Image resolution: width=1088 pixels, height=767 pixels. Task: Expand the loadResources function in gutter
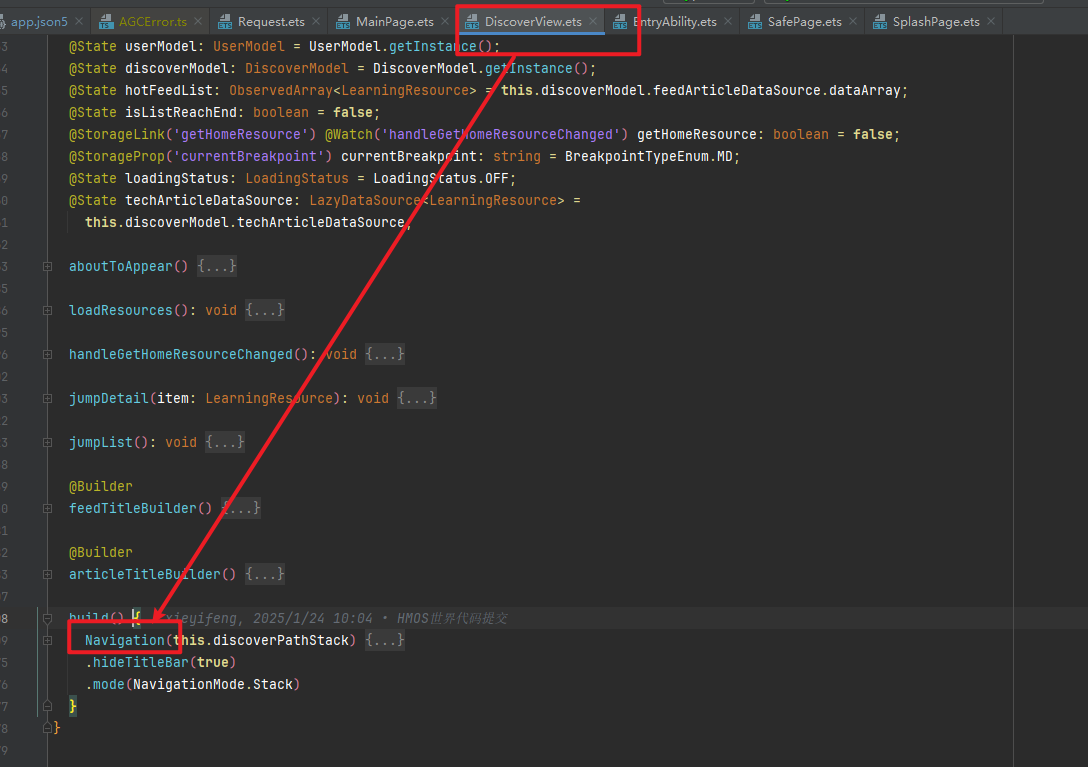pyautogui.click(x=47, y=311)
